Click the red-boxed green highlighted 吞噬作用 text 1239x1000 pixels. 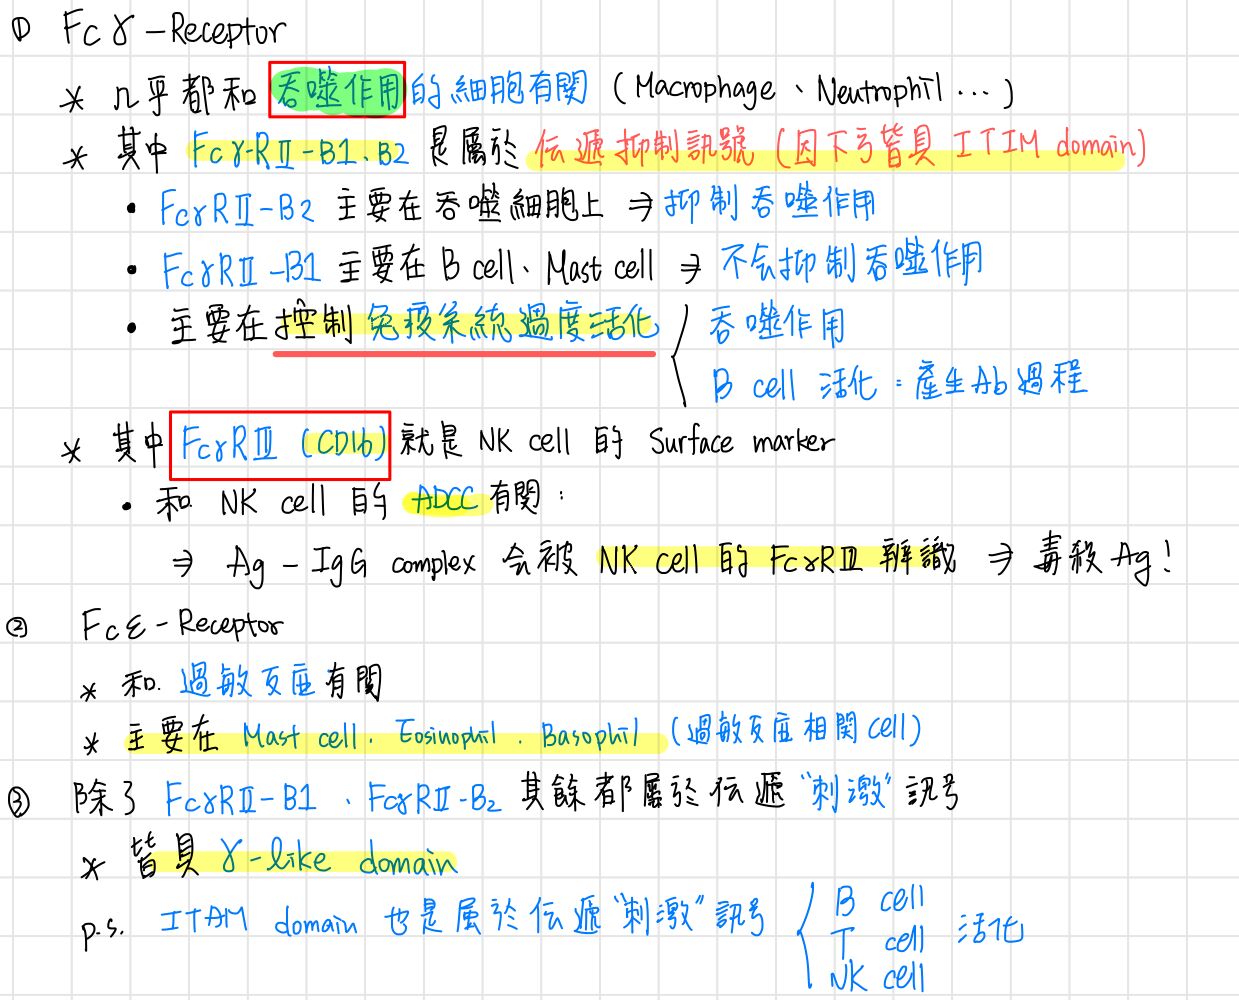pyautogui.click(x=337, y=89)
